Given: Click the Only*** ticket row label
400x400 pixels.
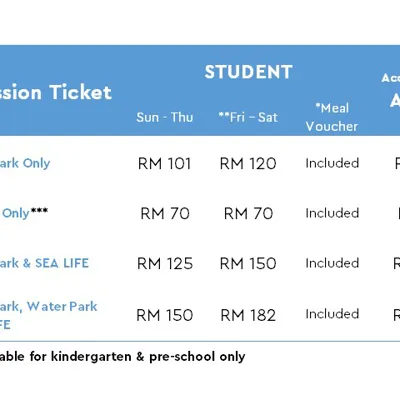Looking at the screenshot, I should coord(24,213).
